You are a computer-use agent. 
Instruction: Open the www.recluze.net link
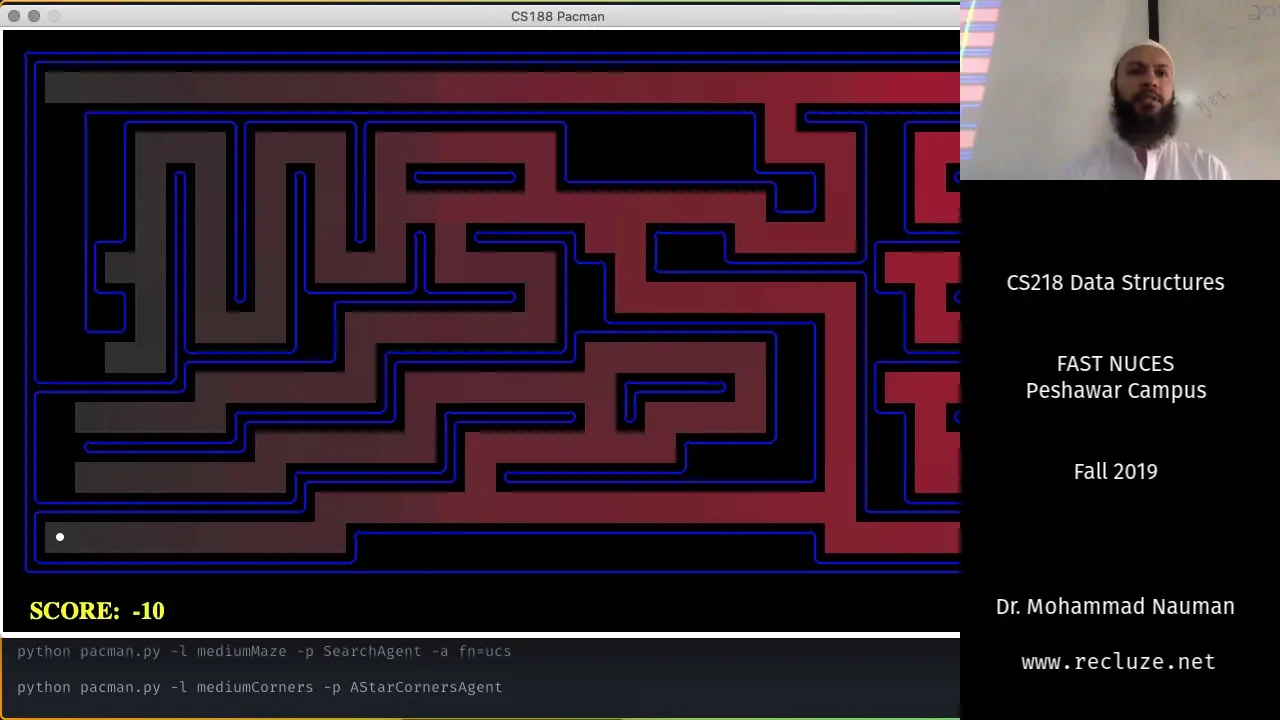1117,662
